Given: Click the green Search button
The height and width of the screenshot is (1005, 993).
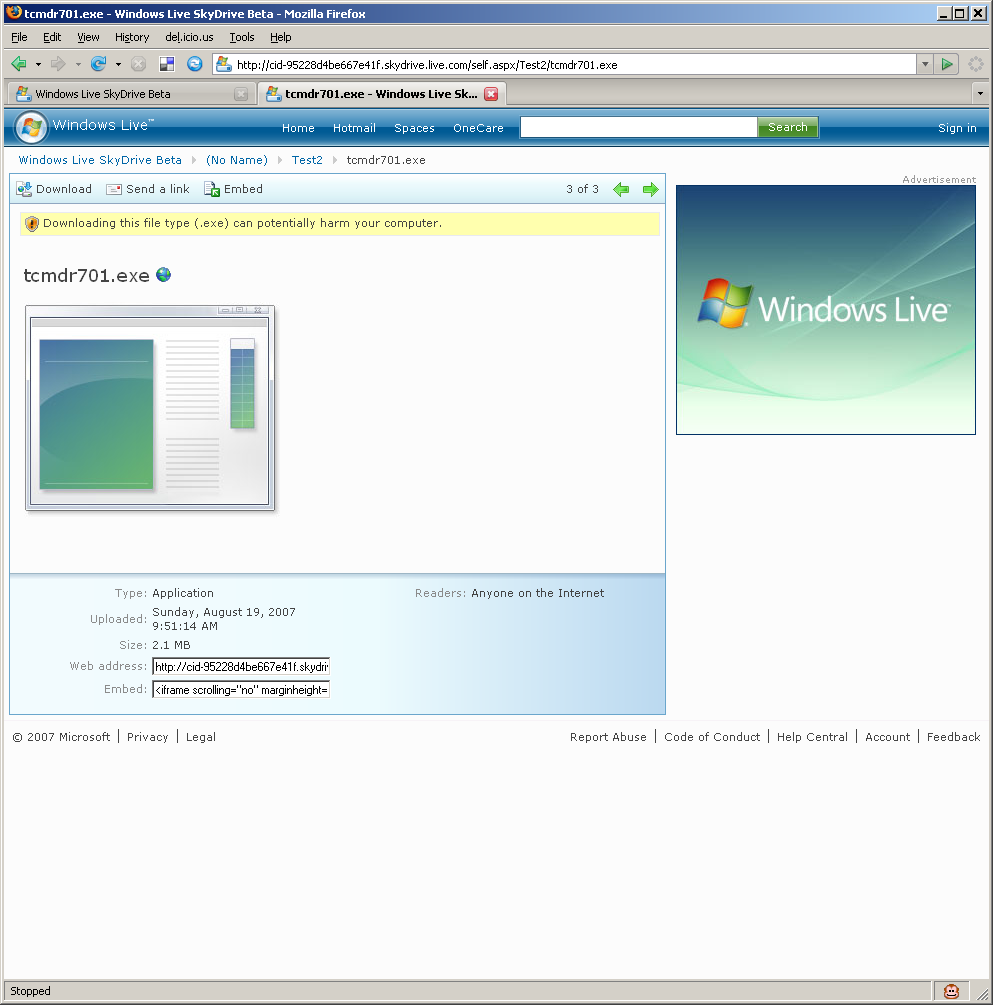Looking at the screenshot, I should coord(788,127).
